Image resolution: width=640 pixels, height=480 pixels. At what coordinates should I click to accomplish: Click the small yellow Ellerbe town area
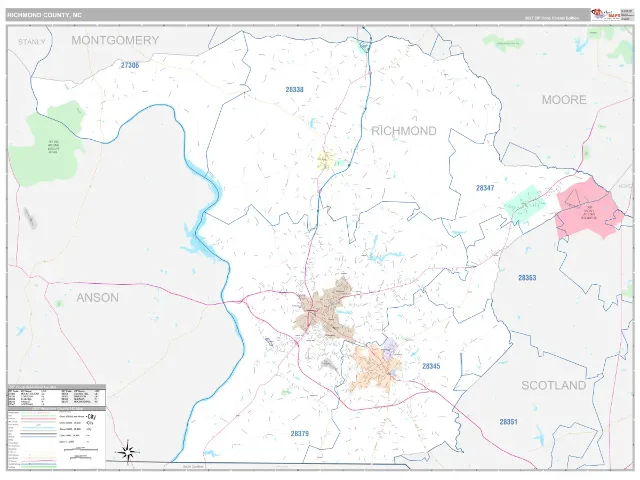point(326,160)
